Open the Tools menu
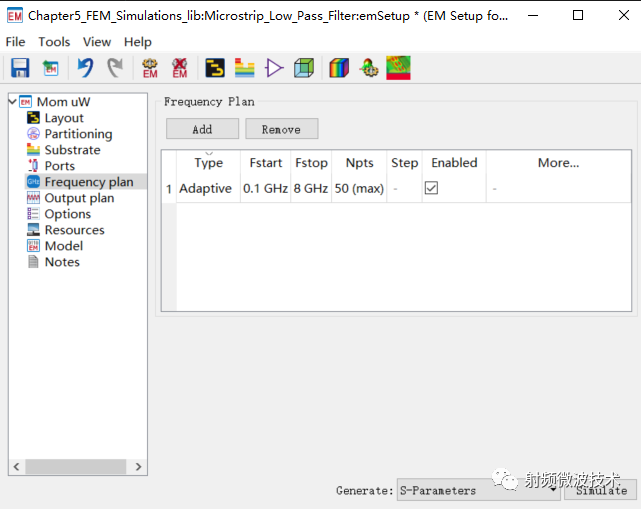The height and width of the screenshot is (509, 641). click(x=54, y=42)
